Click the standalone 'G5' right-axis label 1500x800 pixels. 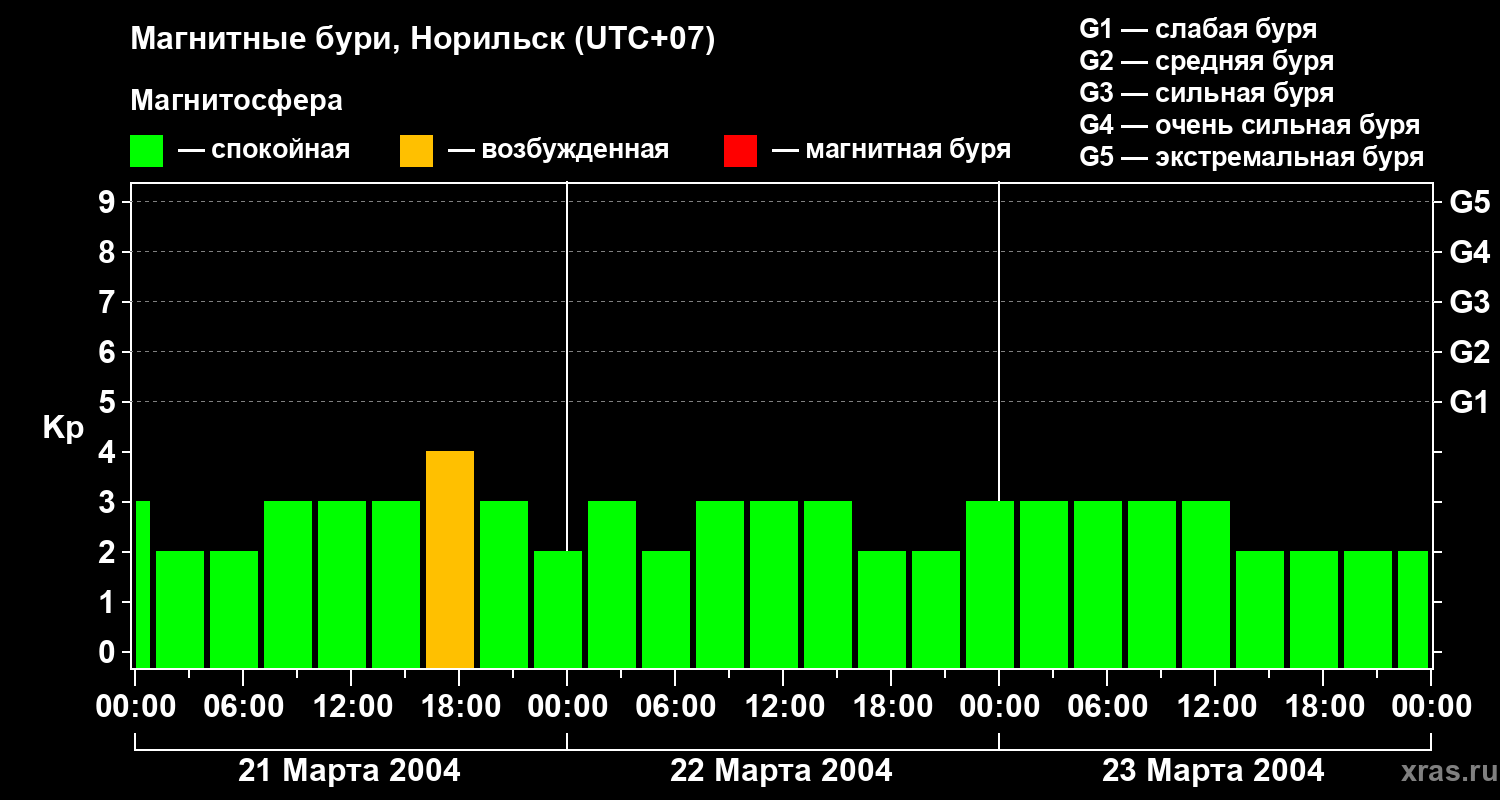1470,203
